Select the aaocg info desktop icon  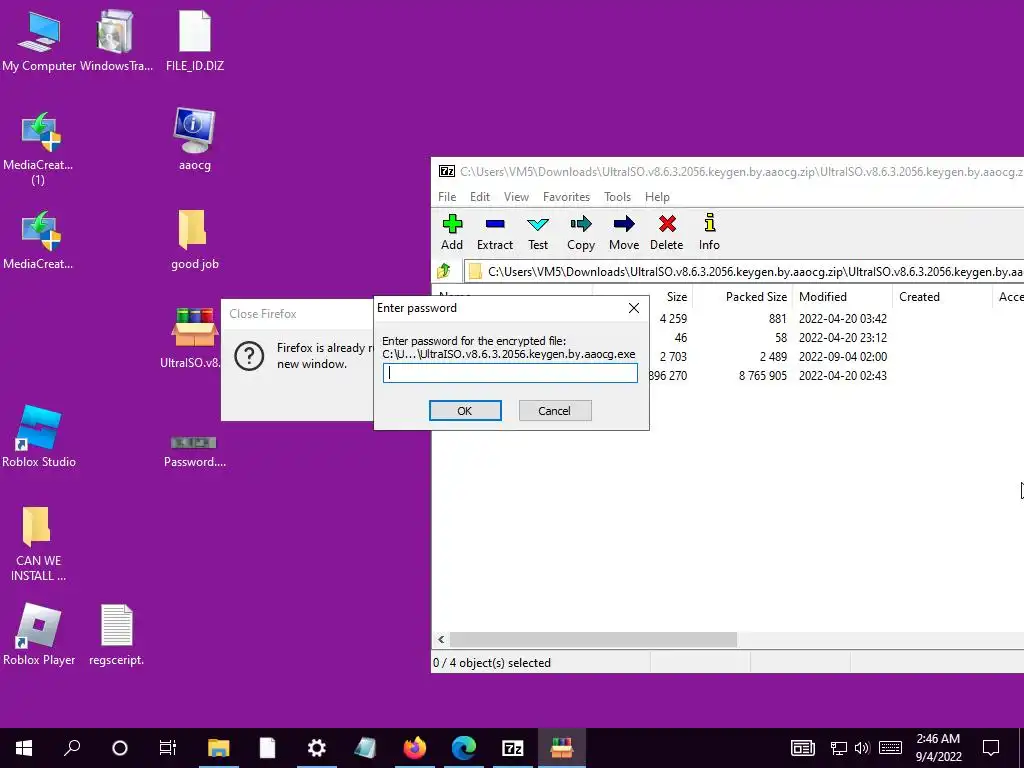click(195, 140)
